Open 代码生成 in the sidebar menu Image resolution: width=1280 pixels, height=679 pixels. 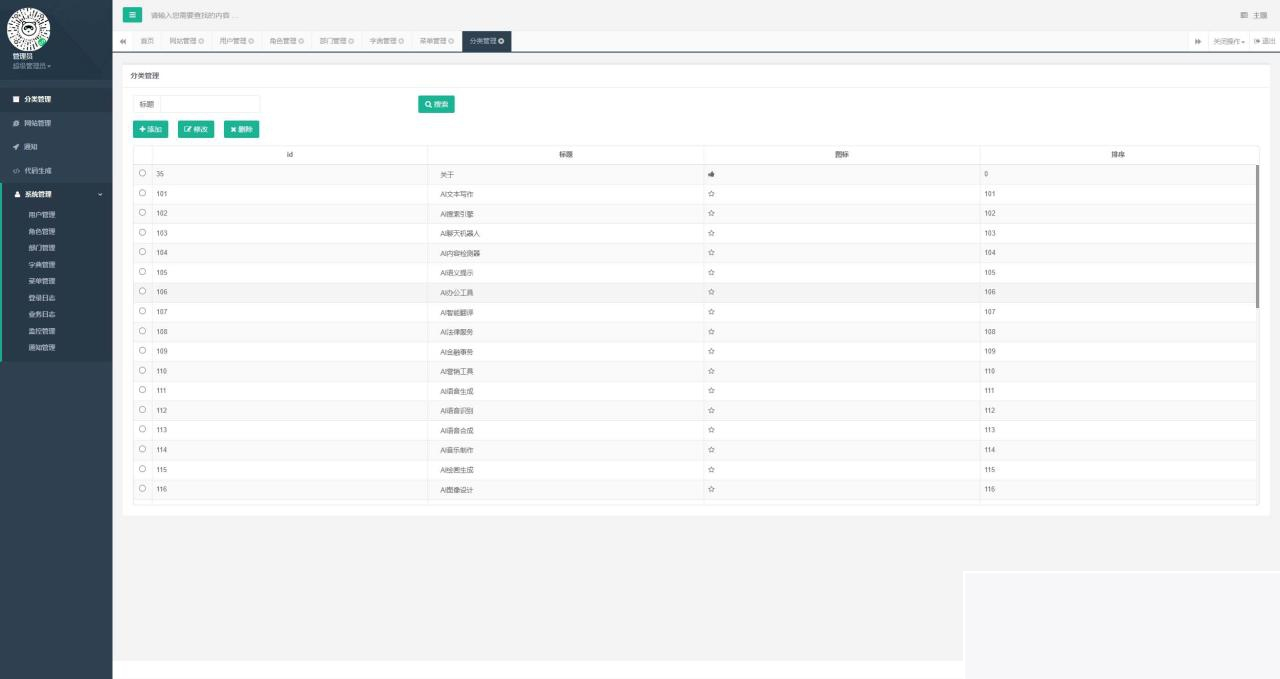(38, 170)
